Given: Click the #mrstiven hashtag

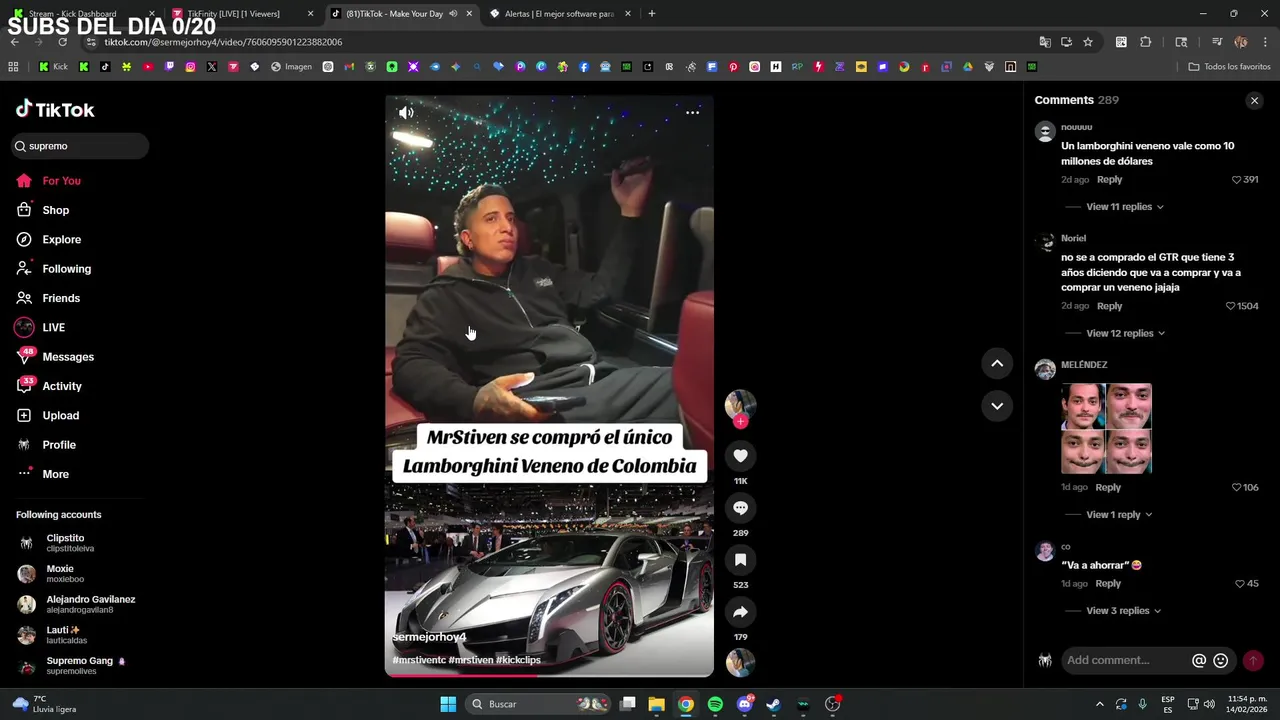Looking at the screenshot, I should pos(471,660).
